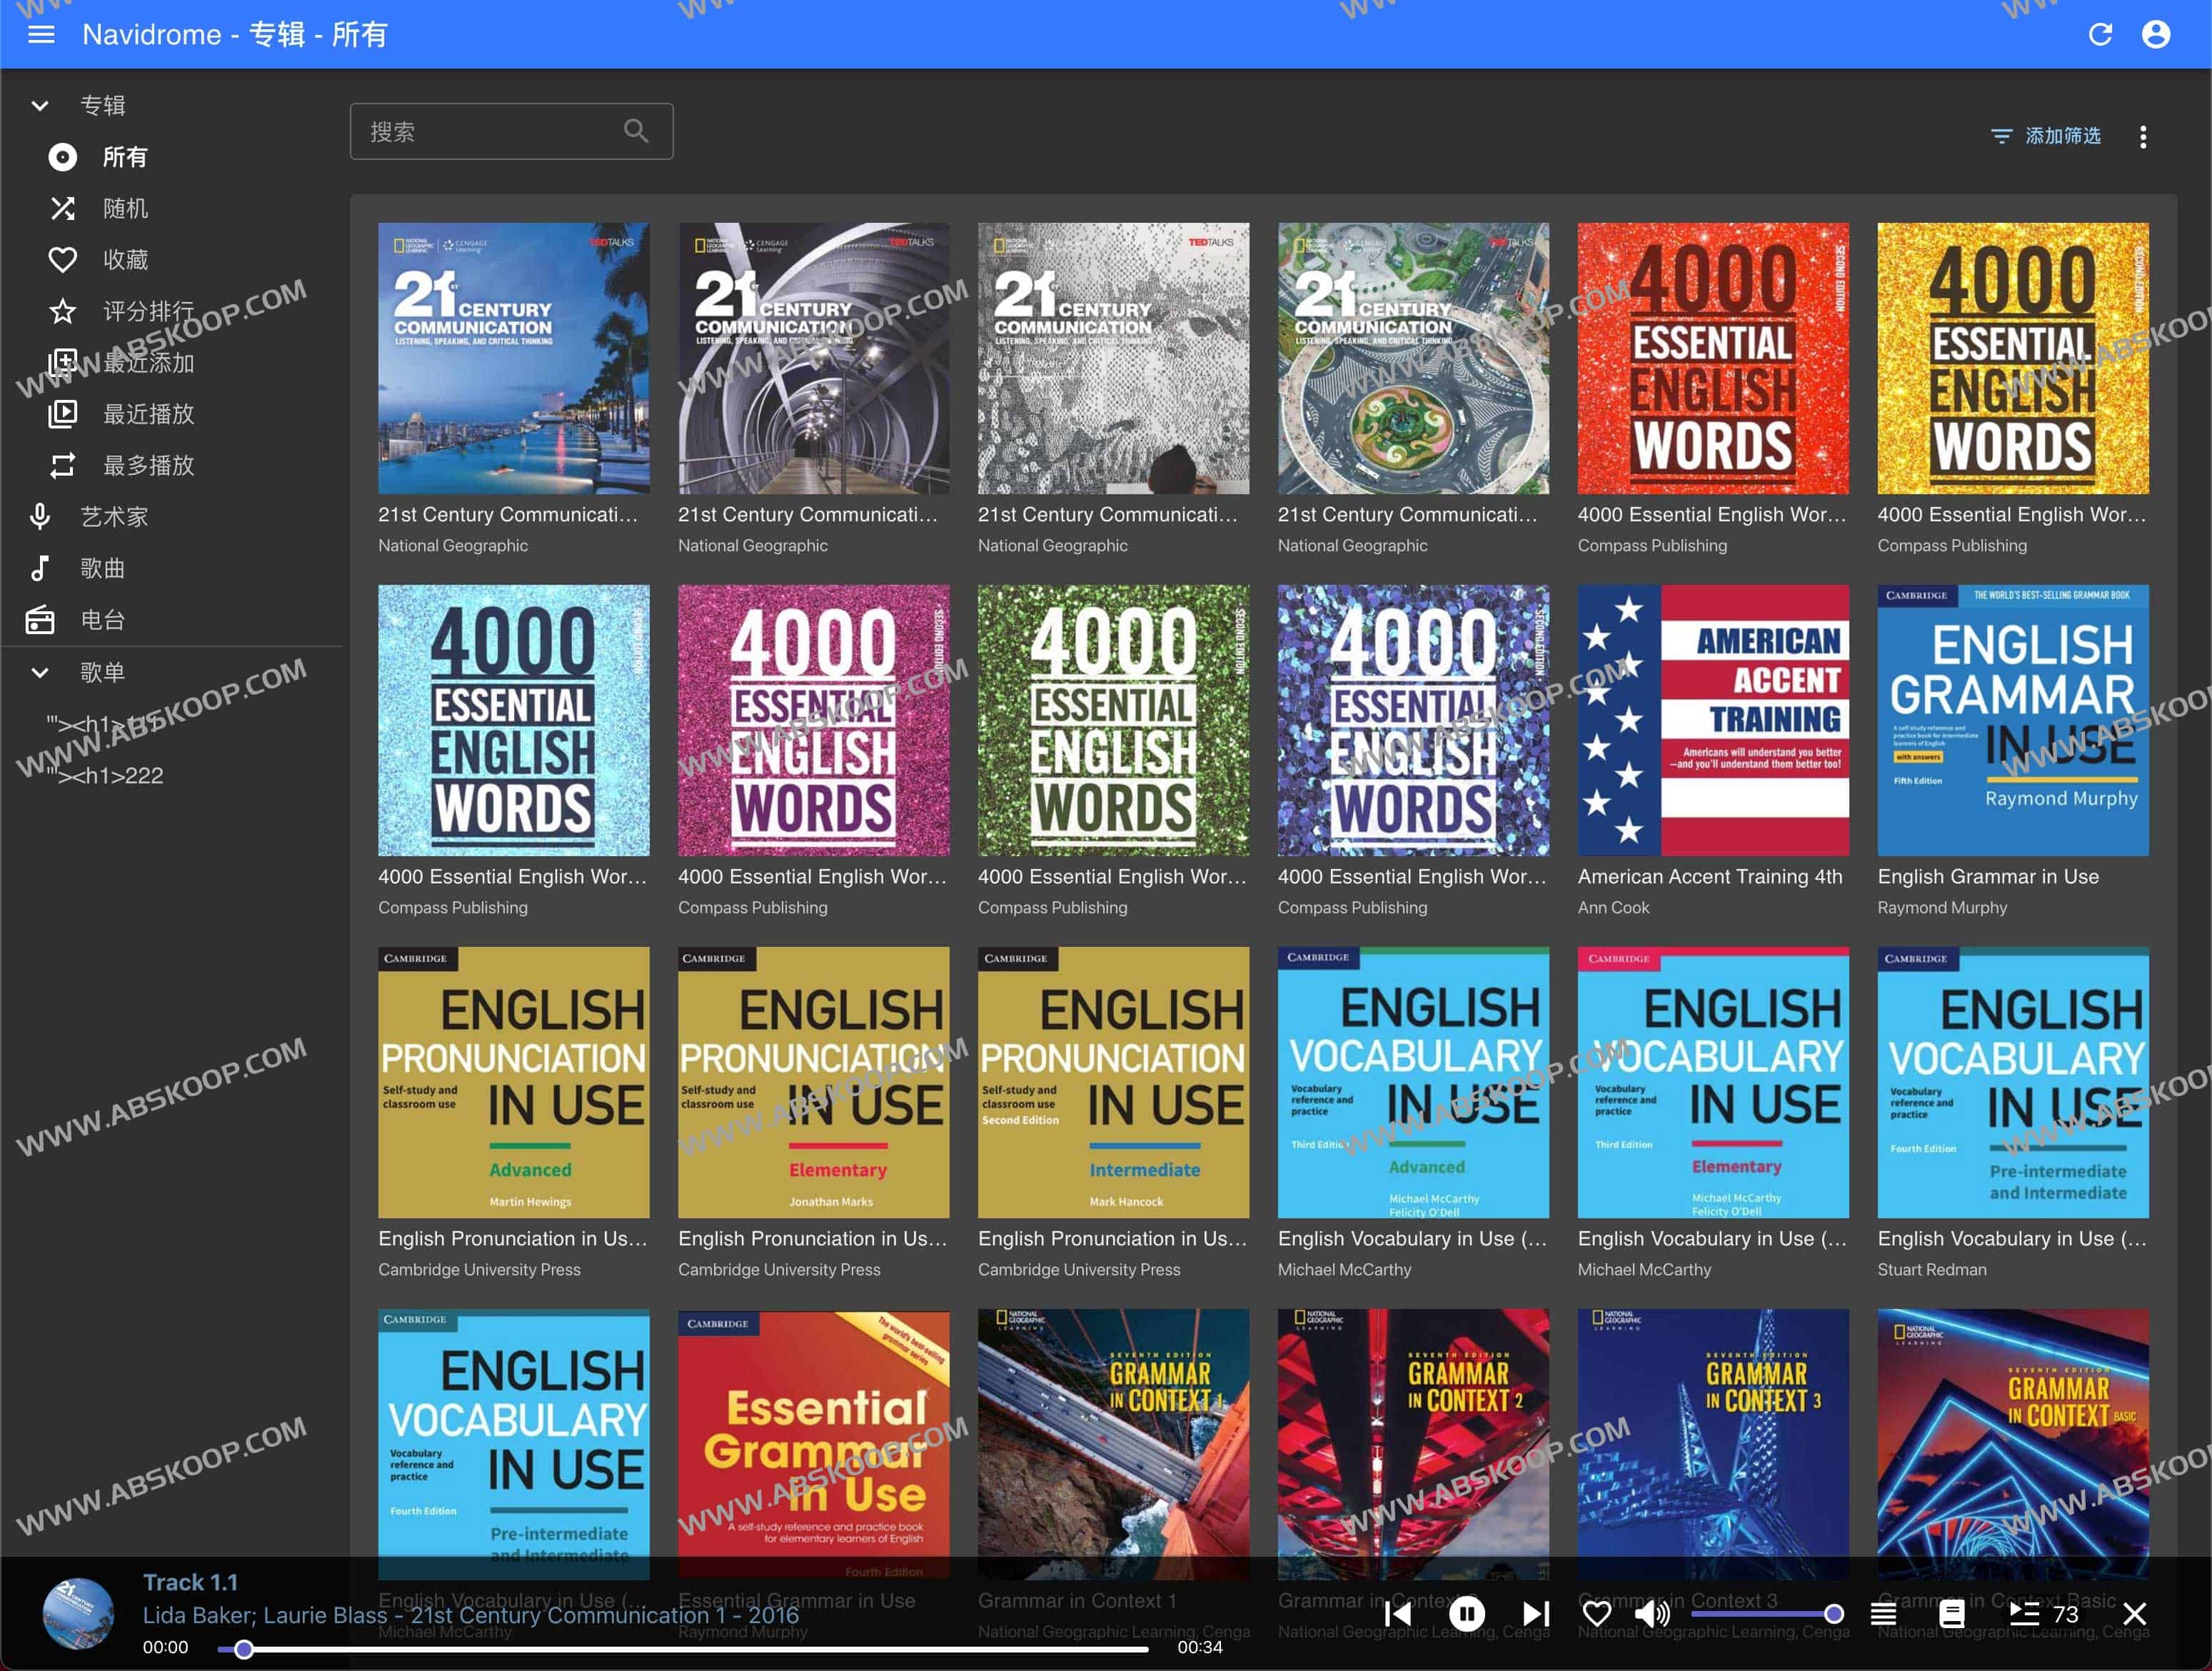Screen dimensions: 2212x1671
Task: Toggle favorite heart on current track
Action: coord(1597,1613)
